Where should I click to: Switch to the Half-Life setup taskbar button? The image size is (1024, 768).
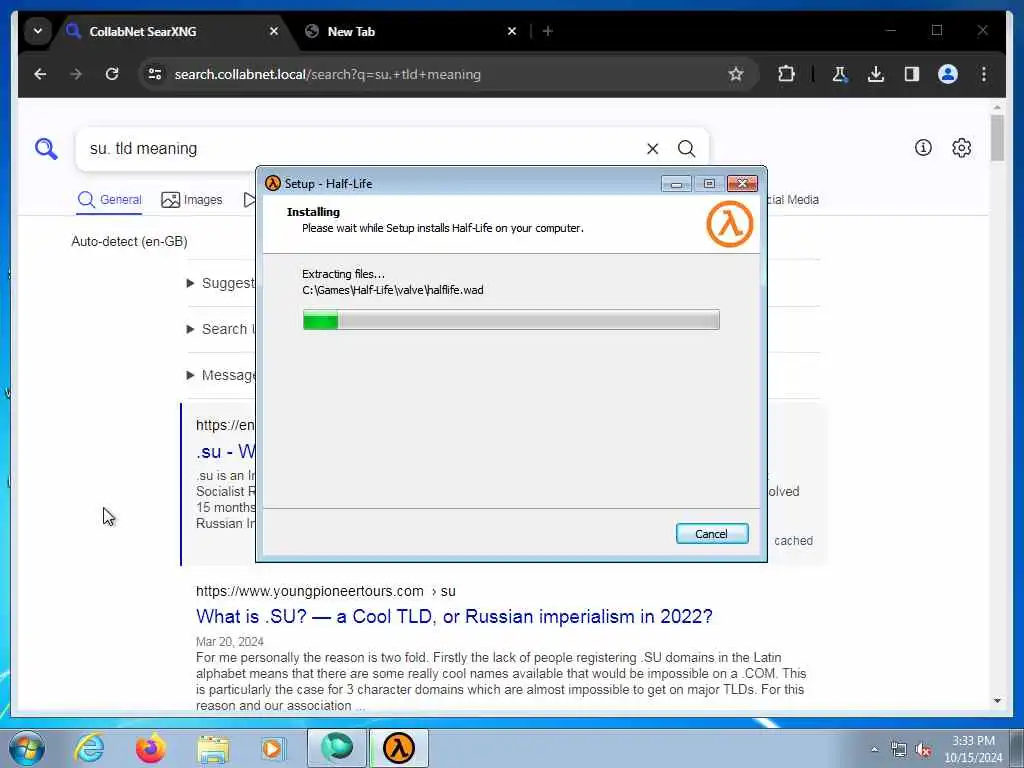click(x=399, y=748)
